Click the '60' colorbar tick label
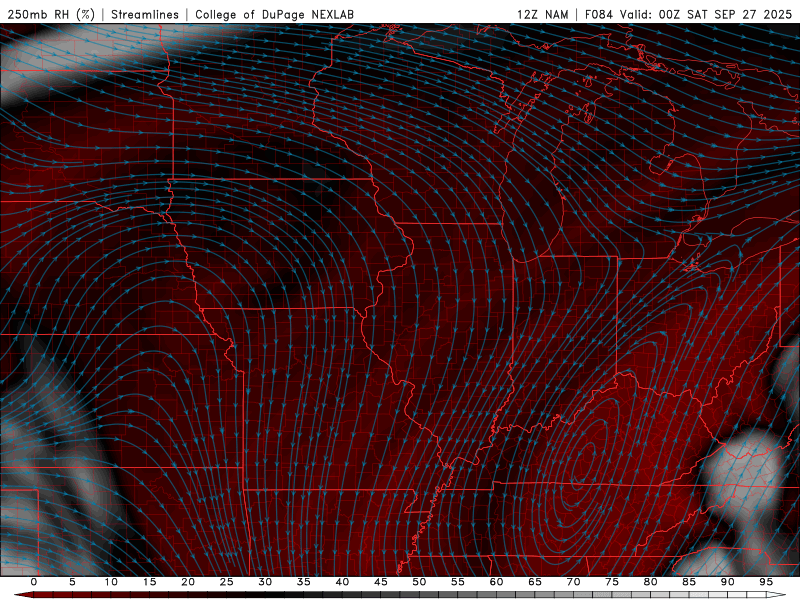 click(x=496, y=582)
